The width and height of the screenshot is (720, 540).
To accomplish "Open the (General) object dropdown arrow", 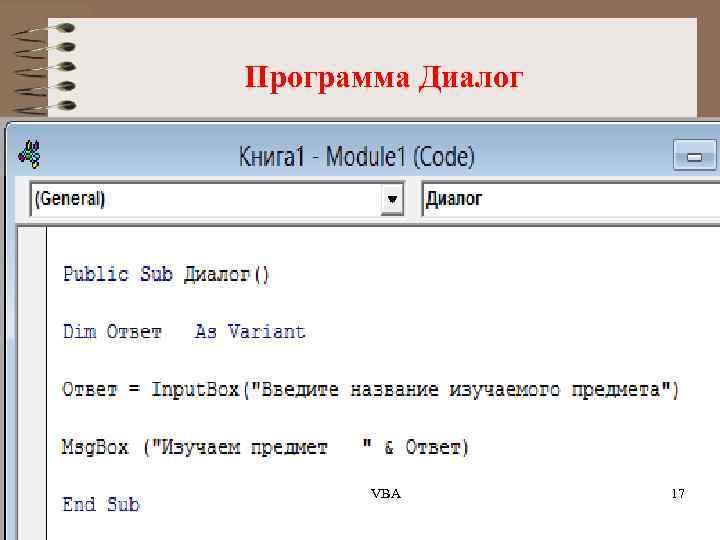I will coord(392,199).
